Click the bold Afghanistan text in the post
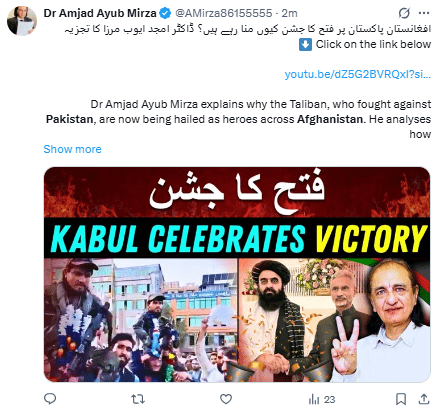 [x=330, y=119]
